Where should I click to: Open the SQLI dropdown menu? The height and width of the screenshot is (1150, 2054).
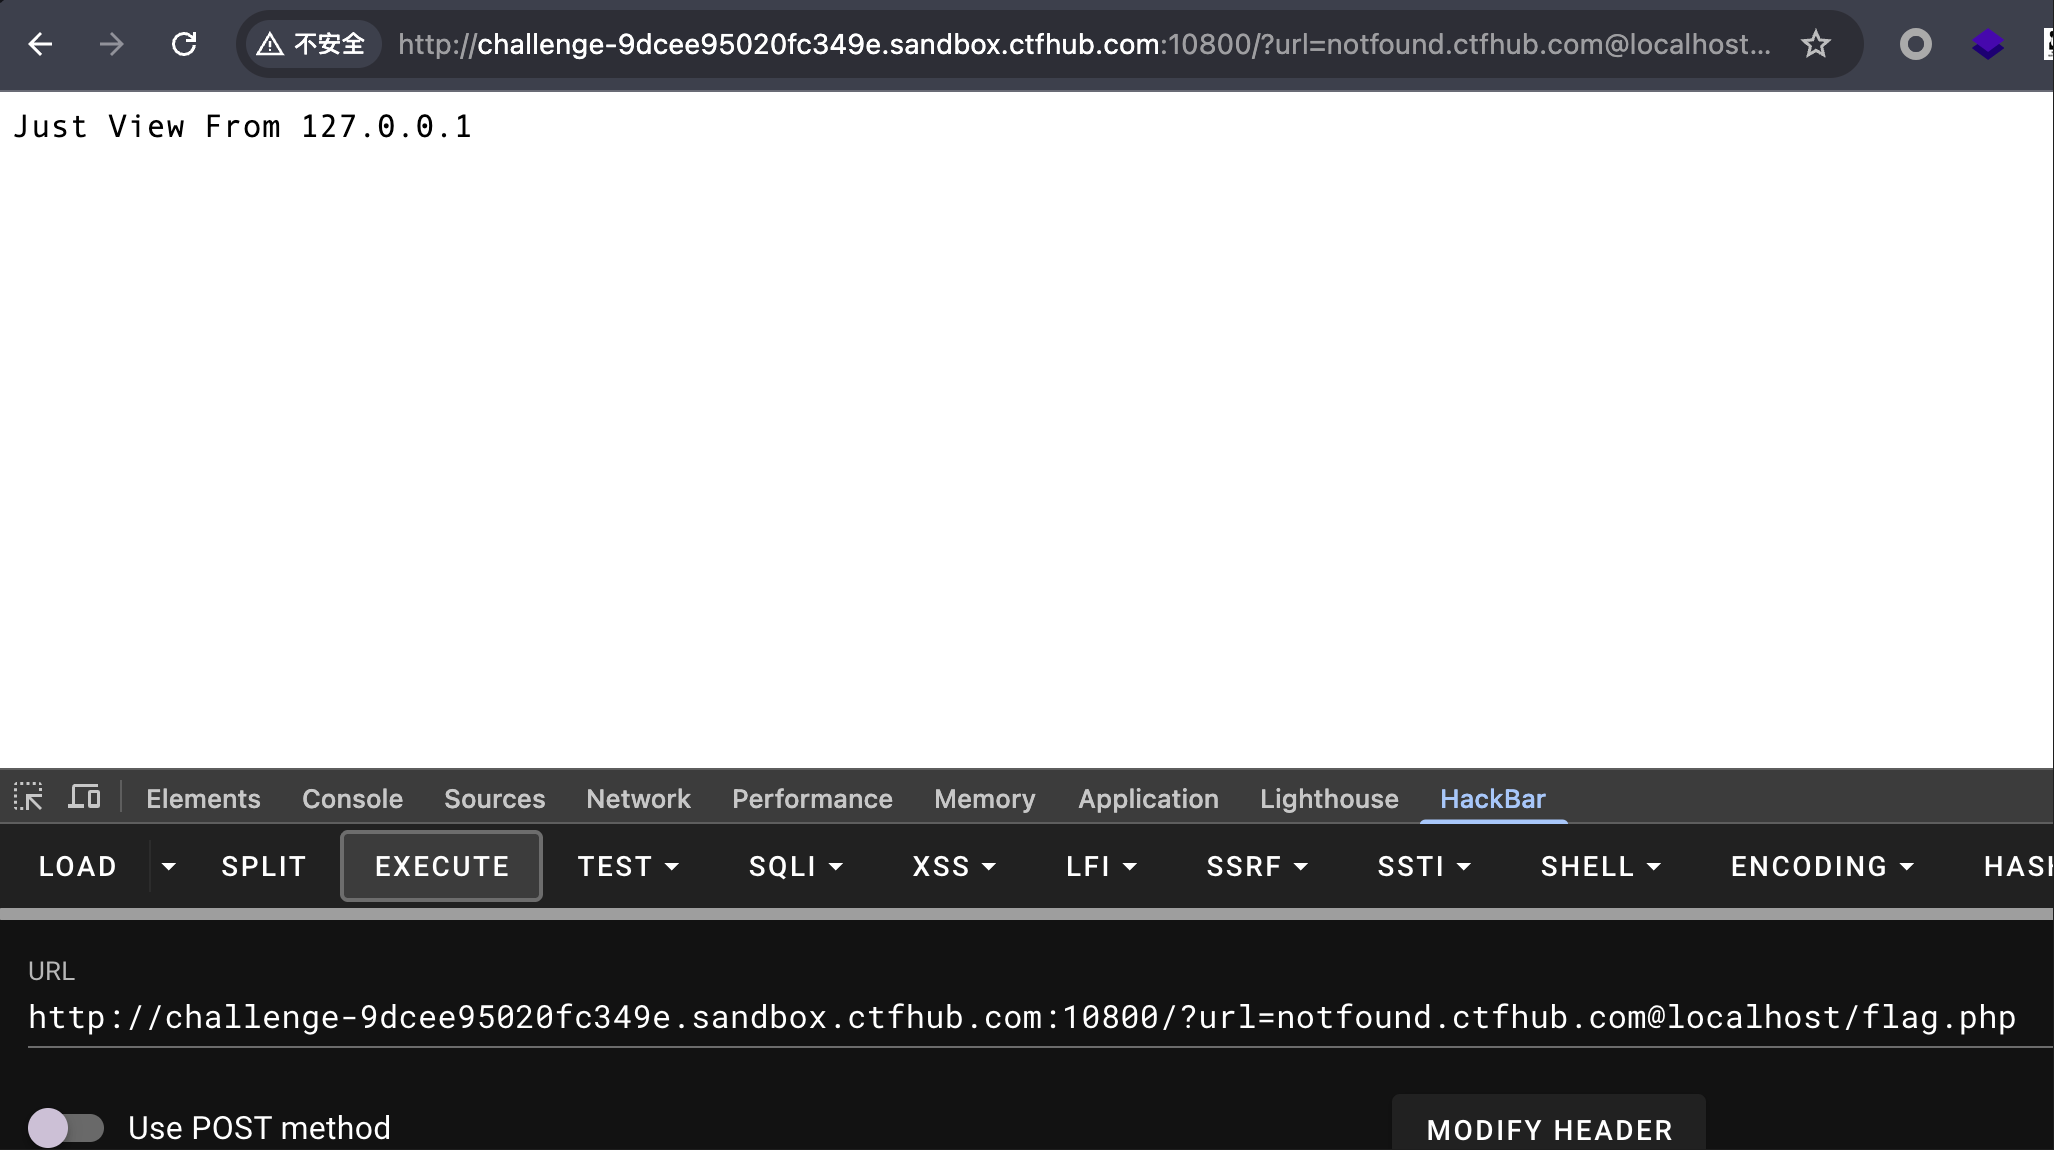[x=795, y=866]
